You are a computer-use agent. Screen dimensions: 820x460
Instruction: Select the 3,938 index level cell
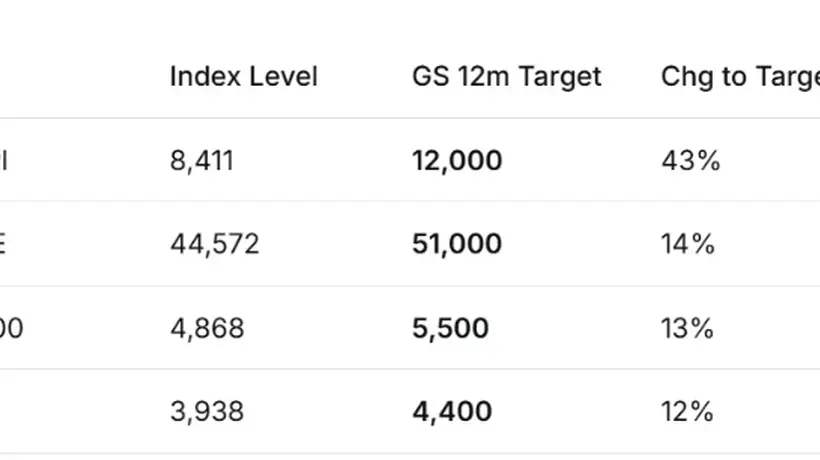pos(207,411)
